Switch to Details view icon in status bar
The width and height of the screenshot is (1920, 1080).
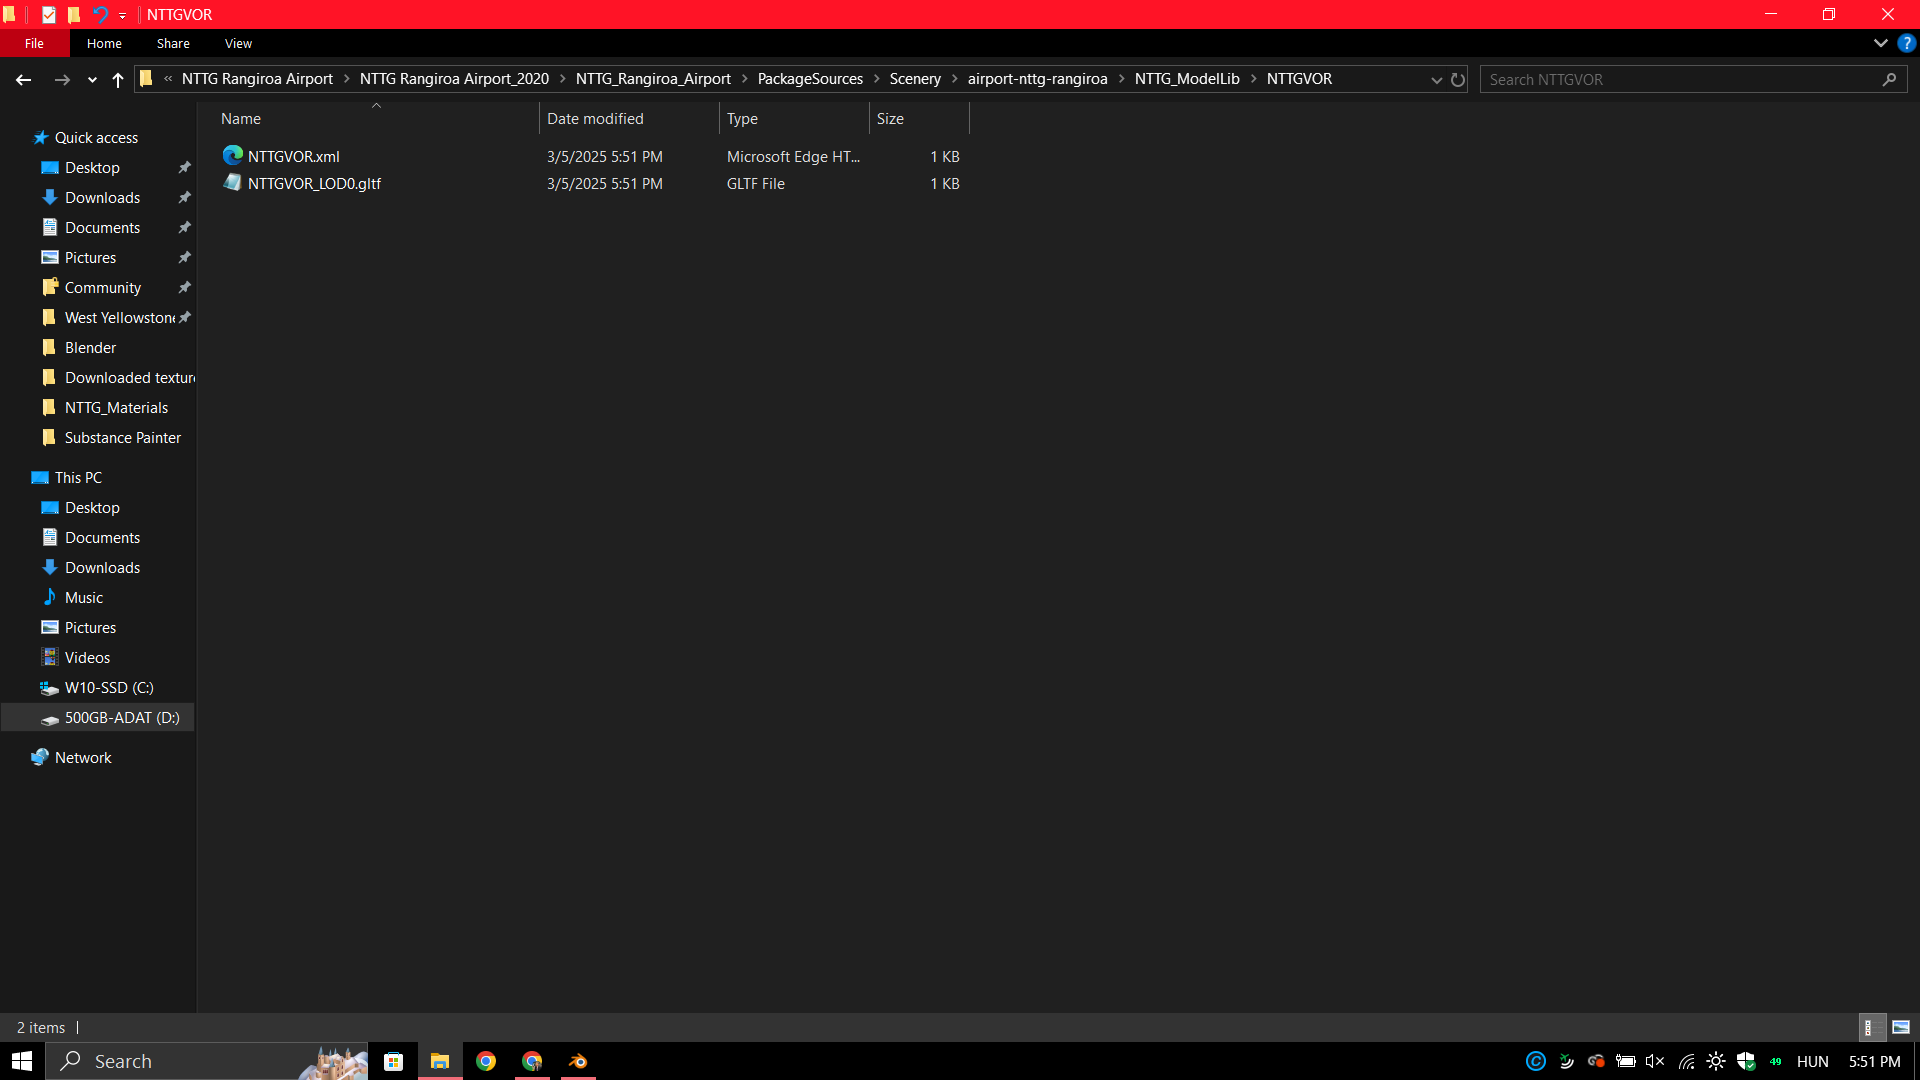coord(1868,1027)
